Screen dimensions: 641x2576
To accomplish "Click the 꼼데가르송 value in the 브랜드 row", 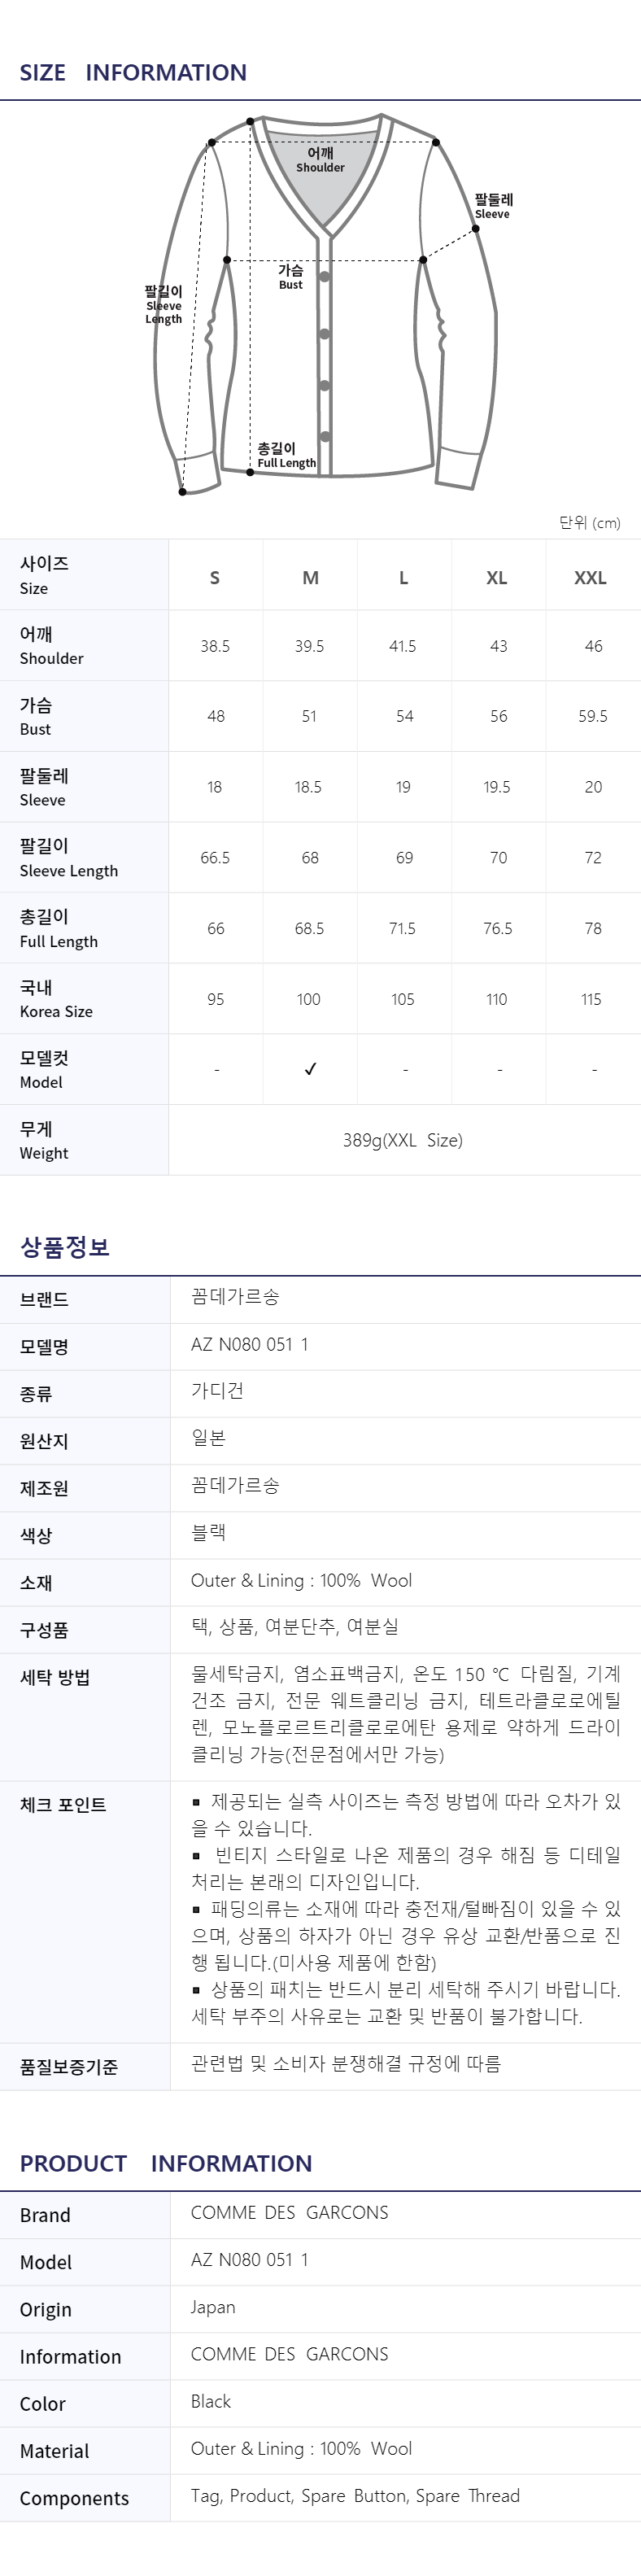I will [235, 1297].
